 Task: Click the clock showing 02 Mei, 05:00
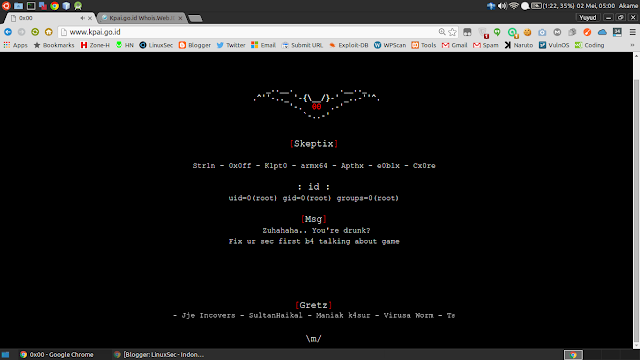tap(596, 6)
